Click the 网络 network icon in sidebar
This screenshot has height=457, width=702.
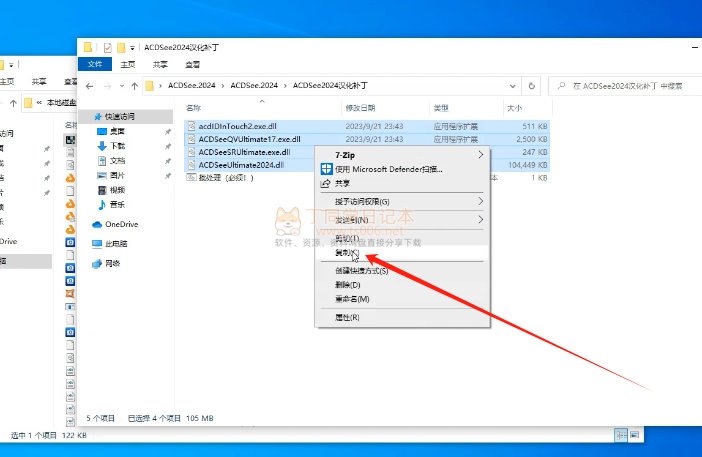pyautogui.click(x=97, y=264)
